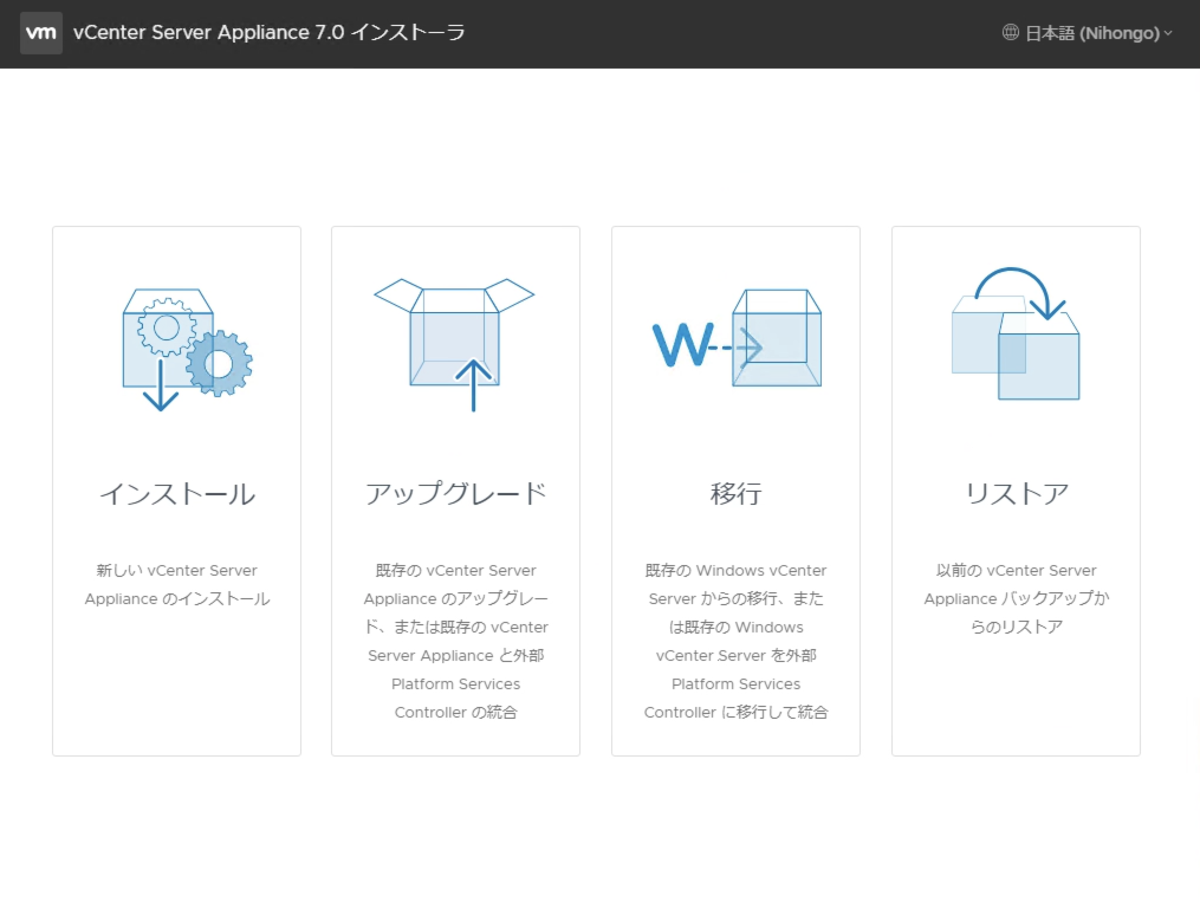Select the インストール heading
The width and height of the screenshot is (1200, 902).
pos(177,494)
